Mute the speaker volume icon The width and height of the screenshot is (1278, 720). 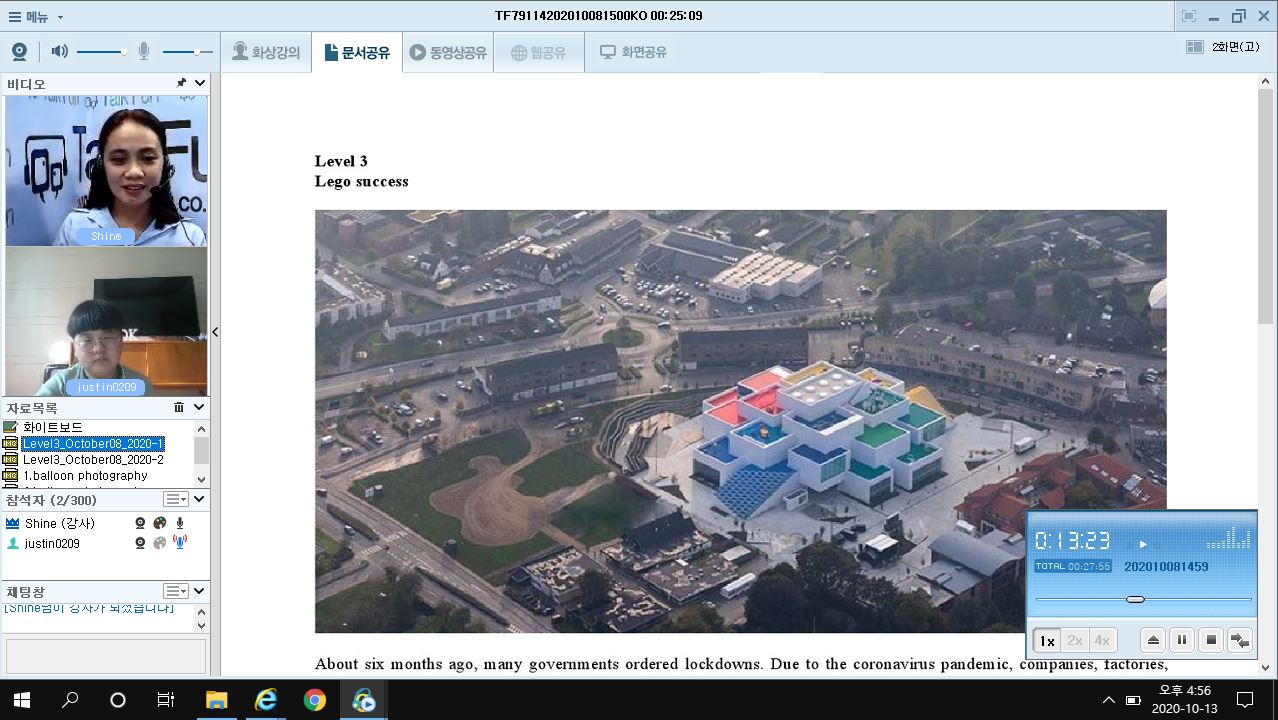tap(60, 52)
